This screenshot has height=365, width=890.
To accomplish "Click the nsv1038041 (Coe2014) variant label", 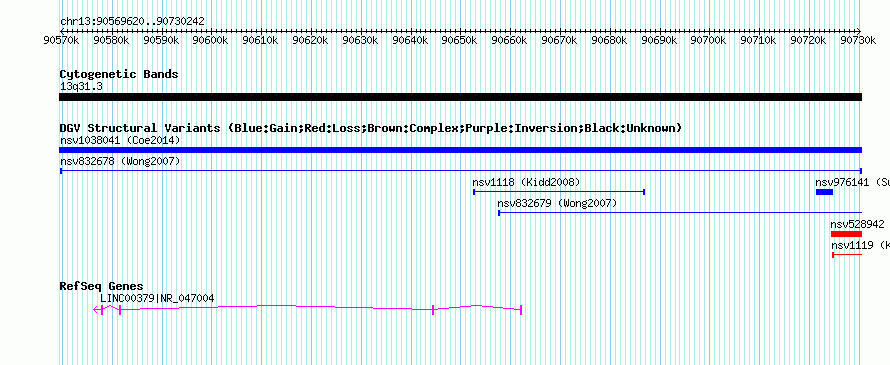I will click(120, 140).
